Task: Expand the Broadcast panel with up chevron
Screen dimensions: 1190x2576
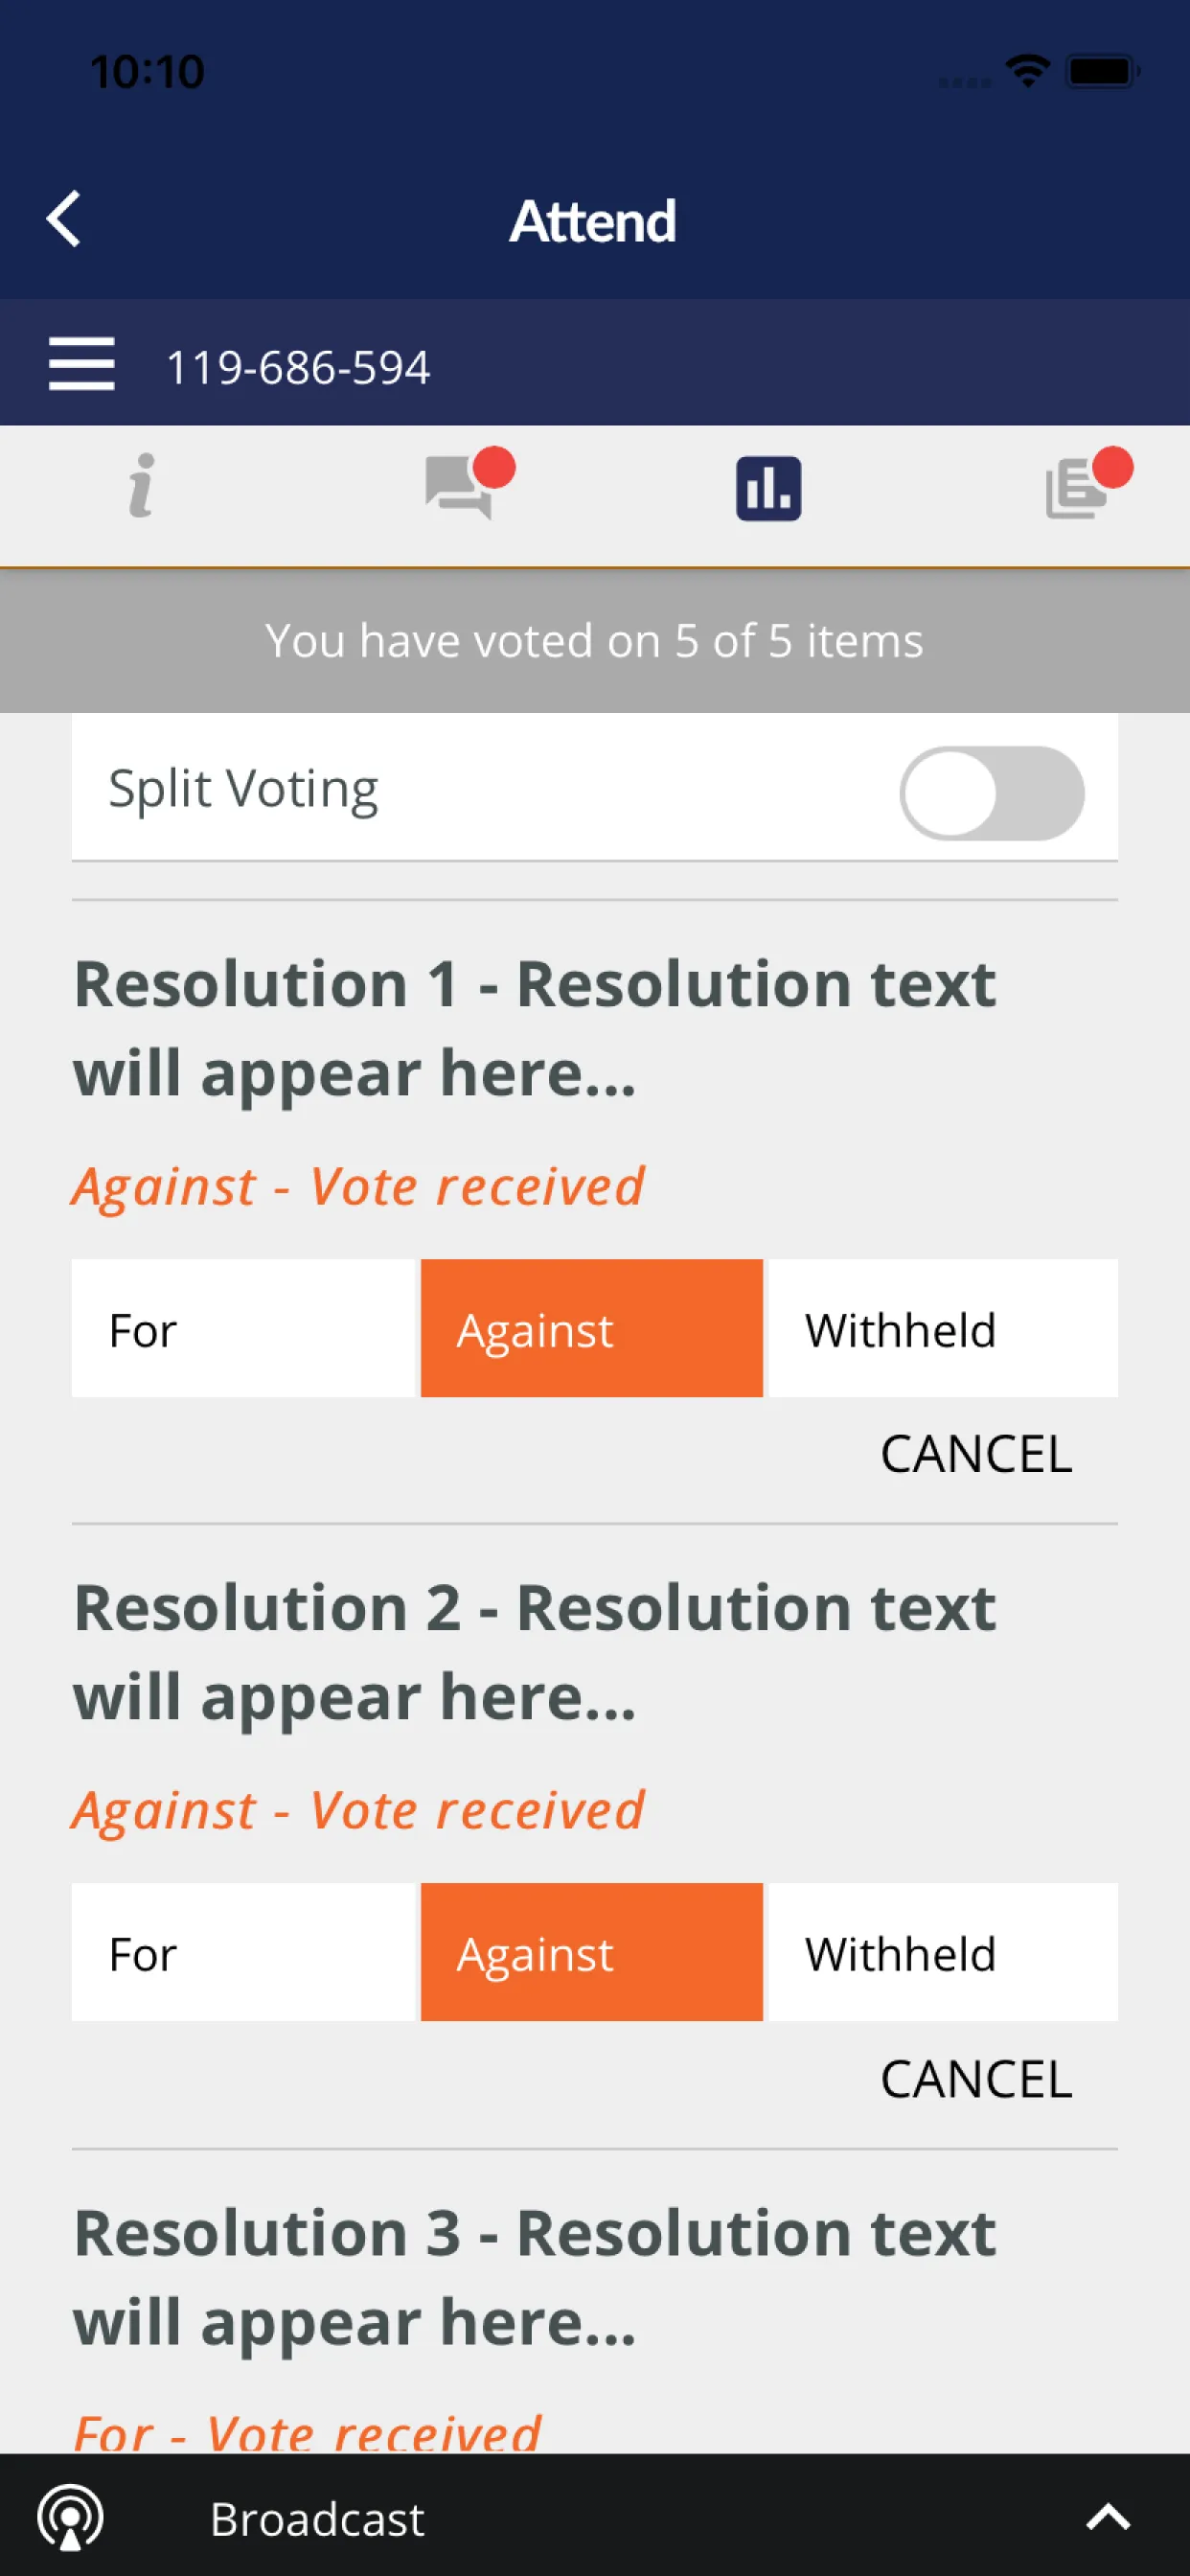Action: pos(1108,2517)
